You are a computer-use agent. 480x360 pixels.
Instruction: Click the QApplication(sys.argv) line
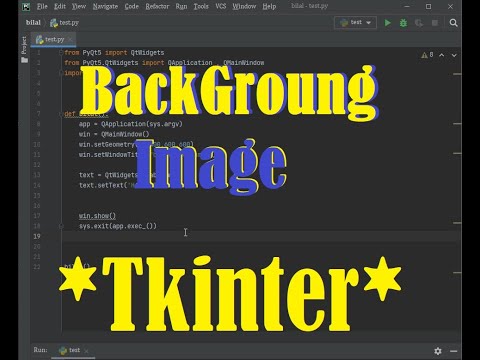[x=131, y=124]
